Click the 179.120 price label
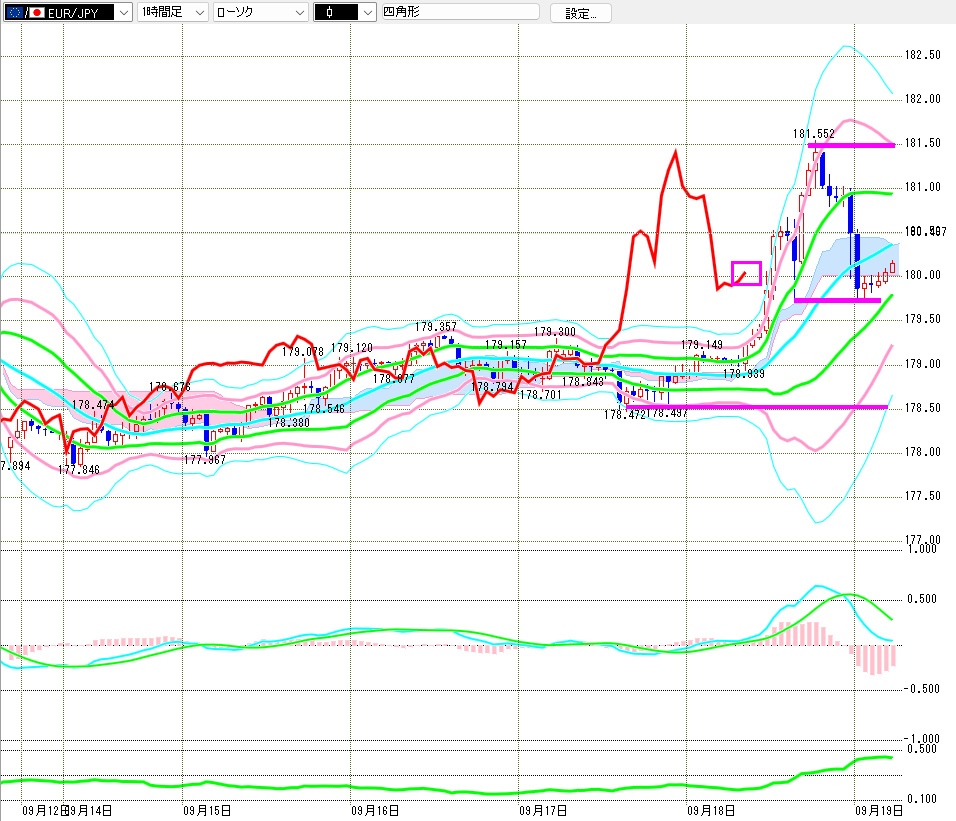 pos(351,347)
